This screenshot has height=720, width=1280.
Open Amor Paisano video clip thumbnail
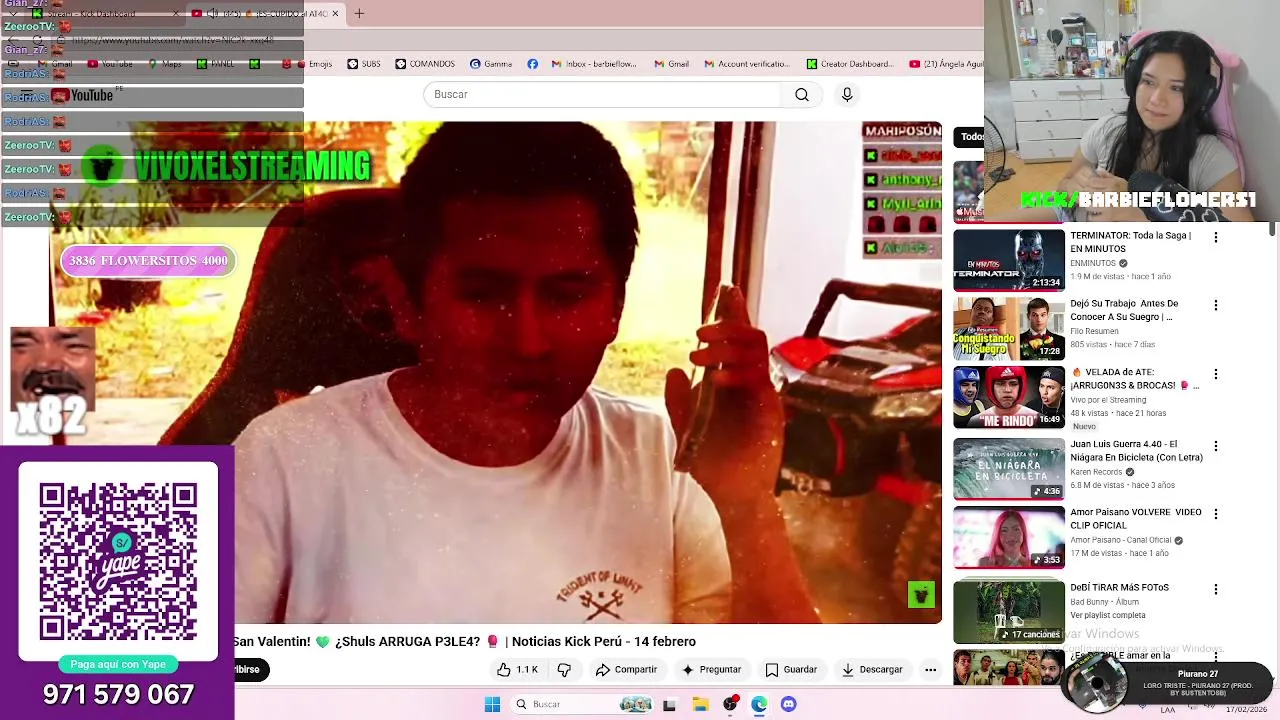click(1008, 537)
